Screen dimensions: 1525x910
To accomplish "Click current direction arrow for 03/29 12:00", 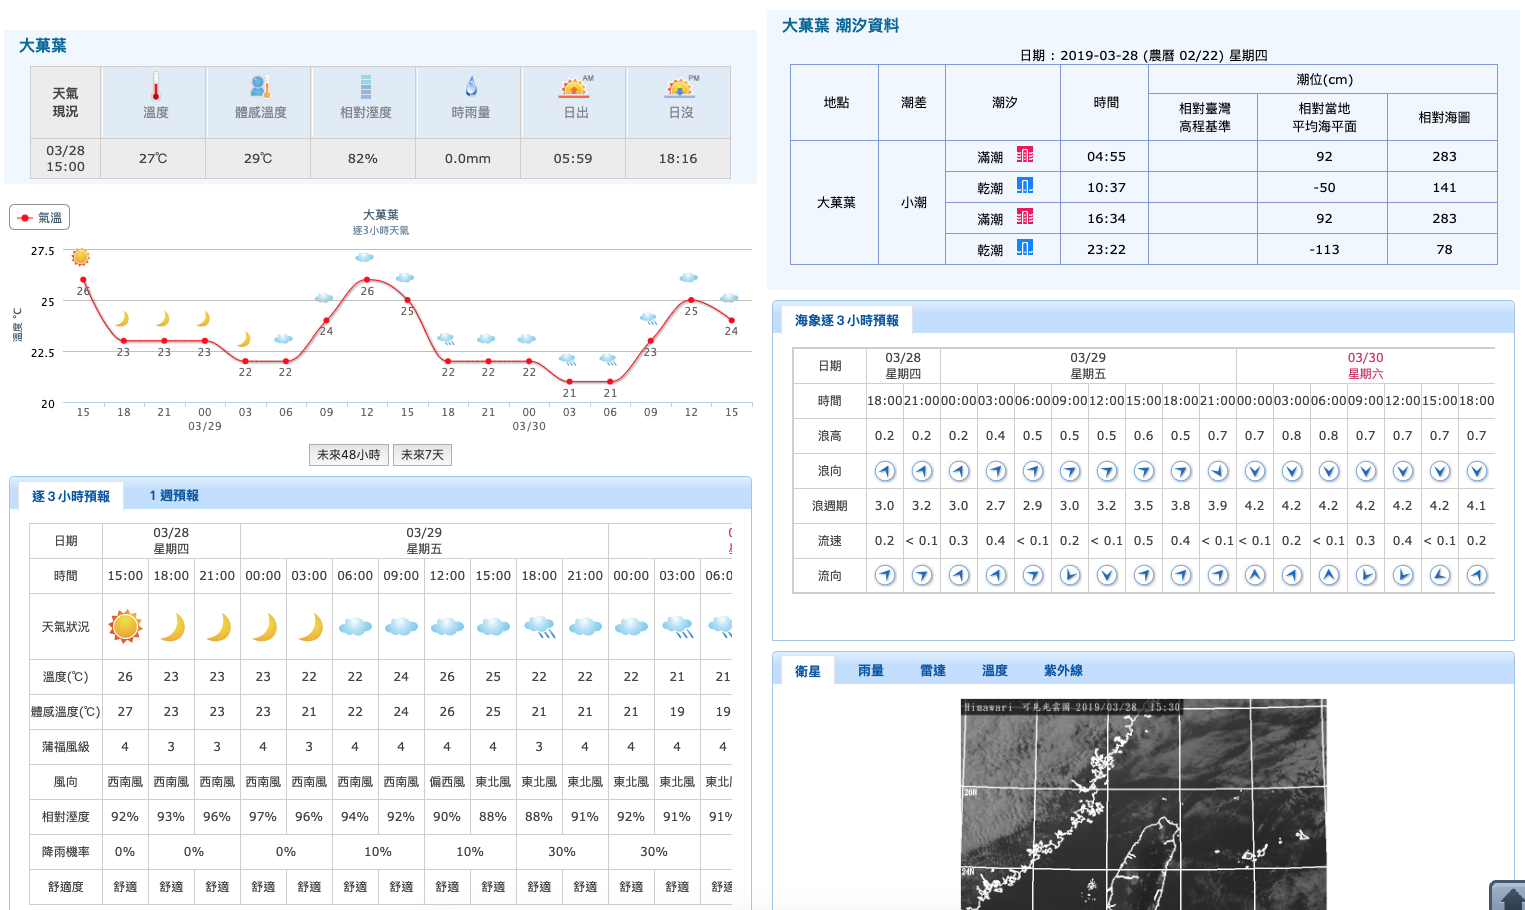I will coord(1107,575).
